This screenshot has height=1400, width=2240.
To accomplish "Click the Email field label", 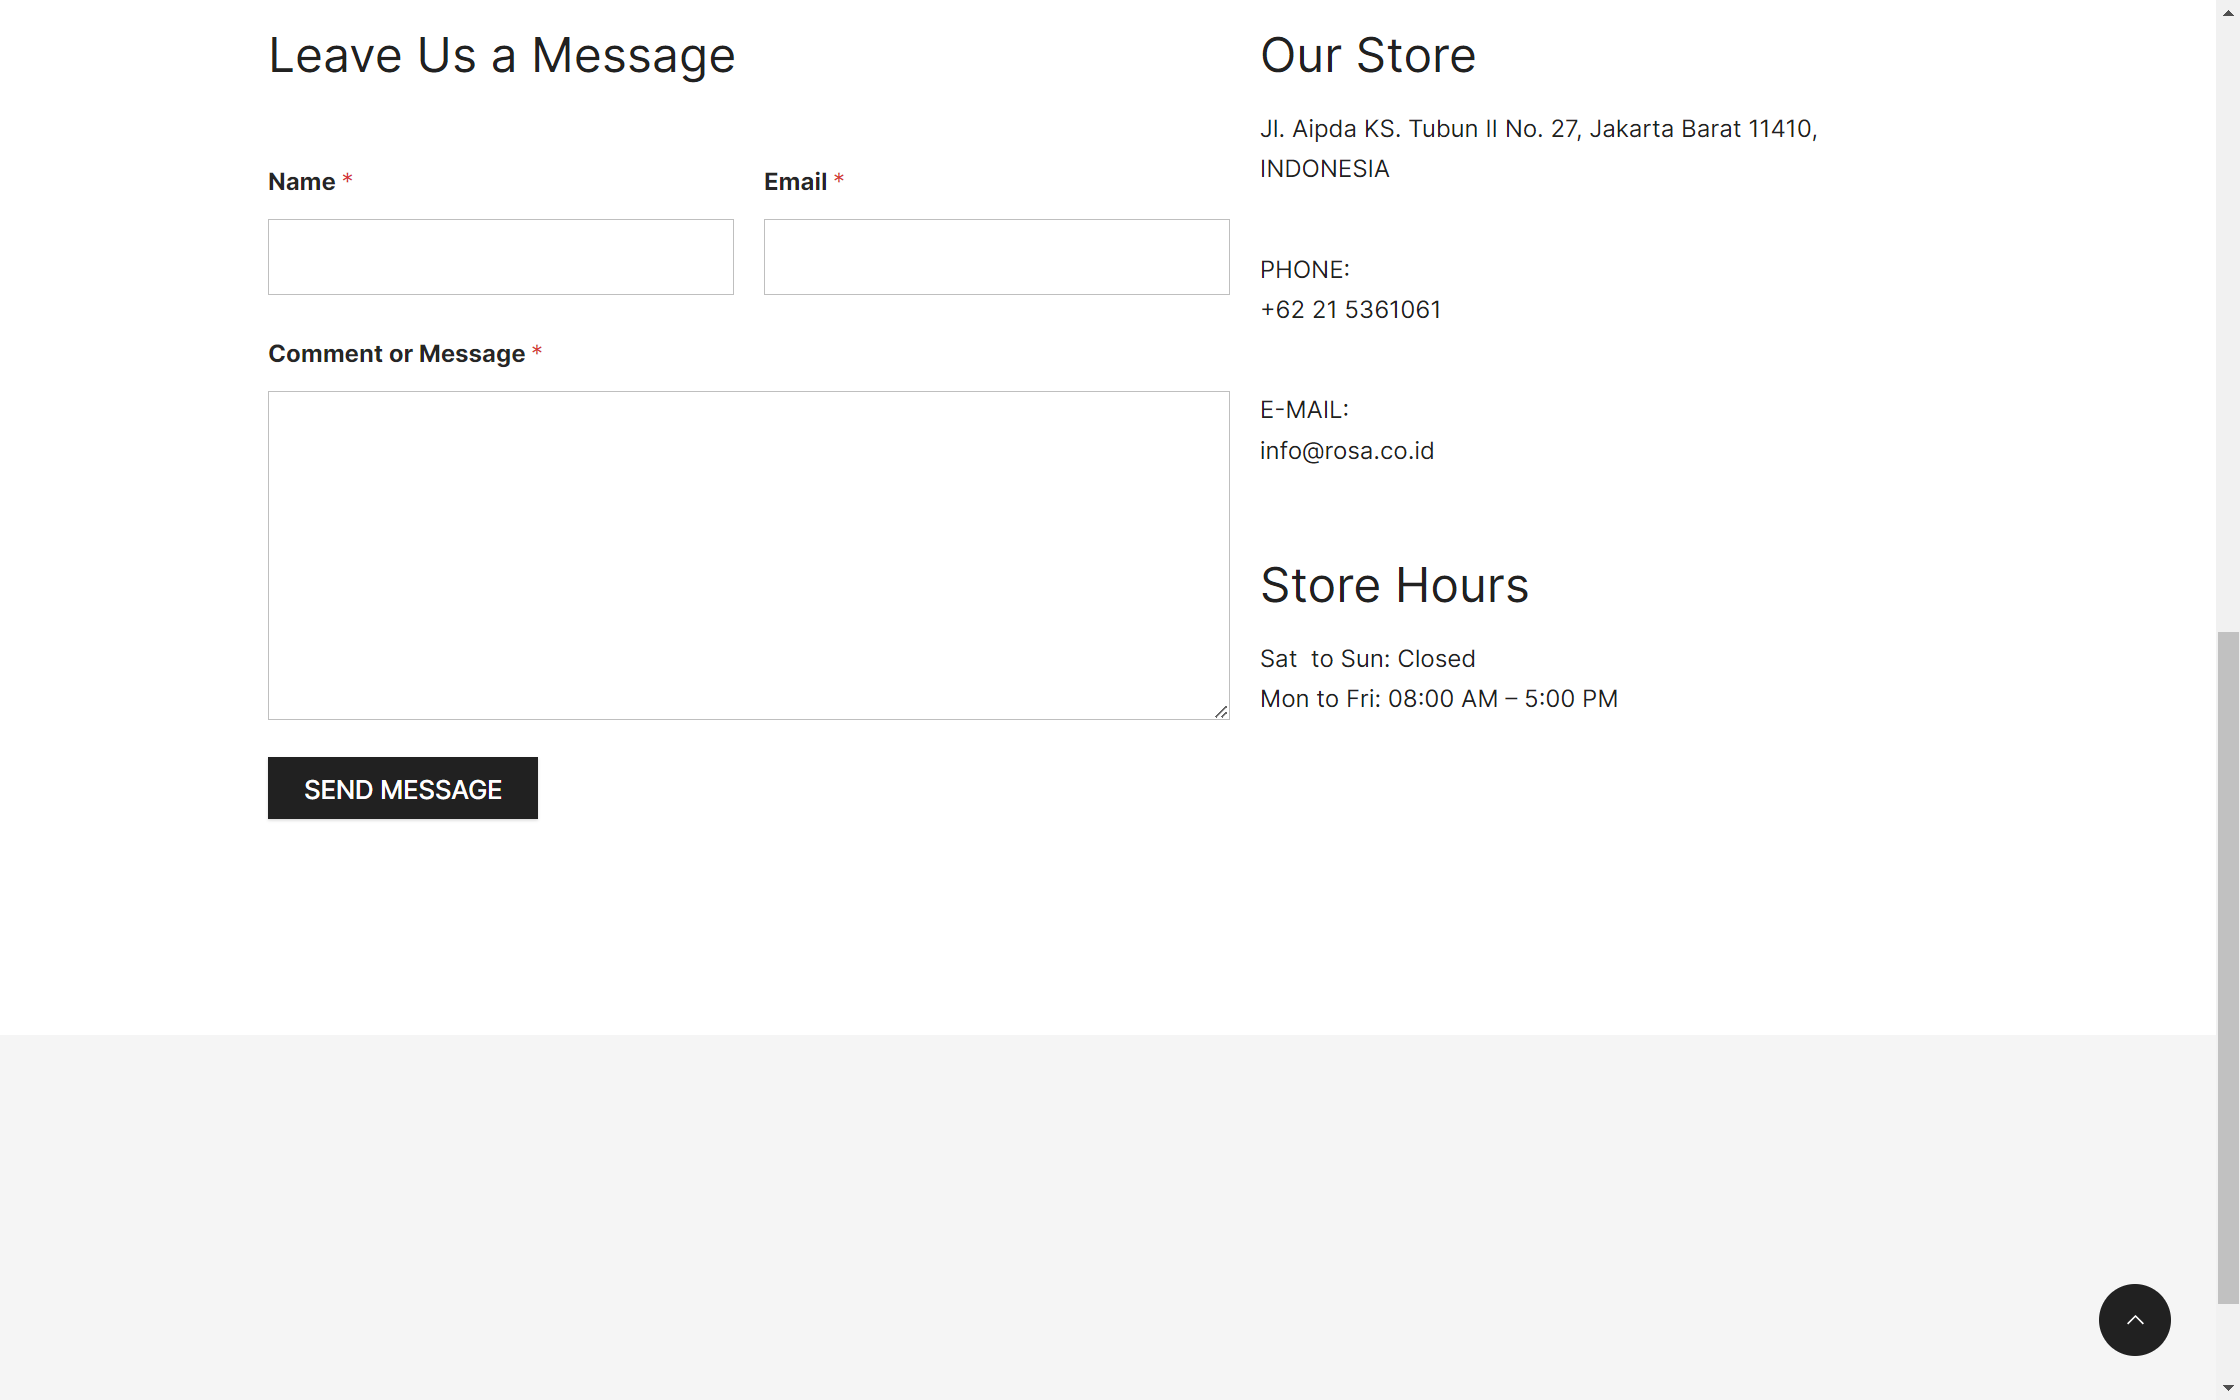I will tap(795, 182).
